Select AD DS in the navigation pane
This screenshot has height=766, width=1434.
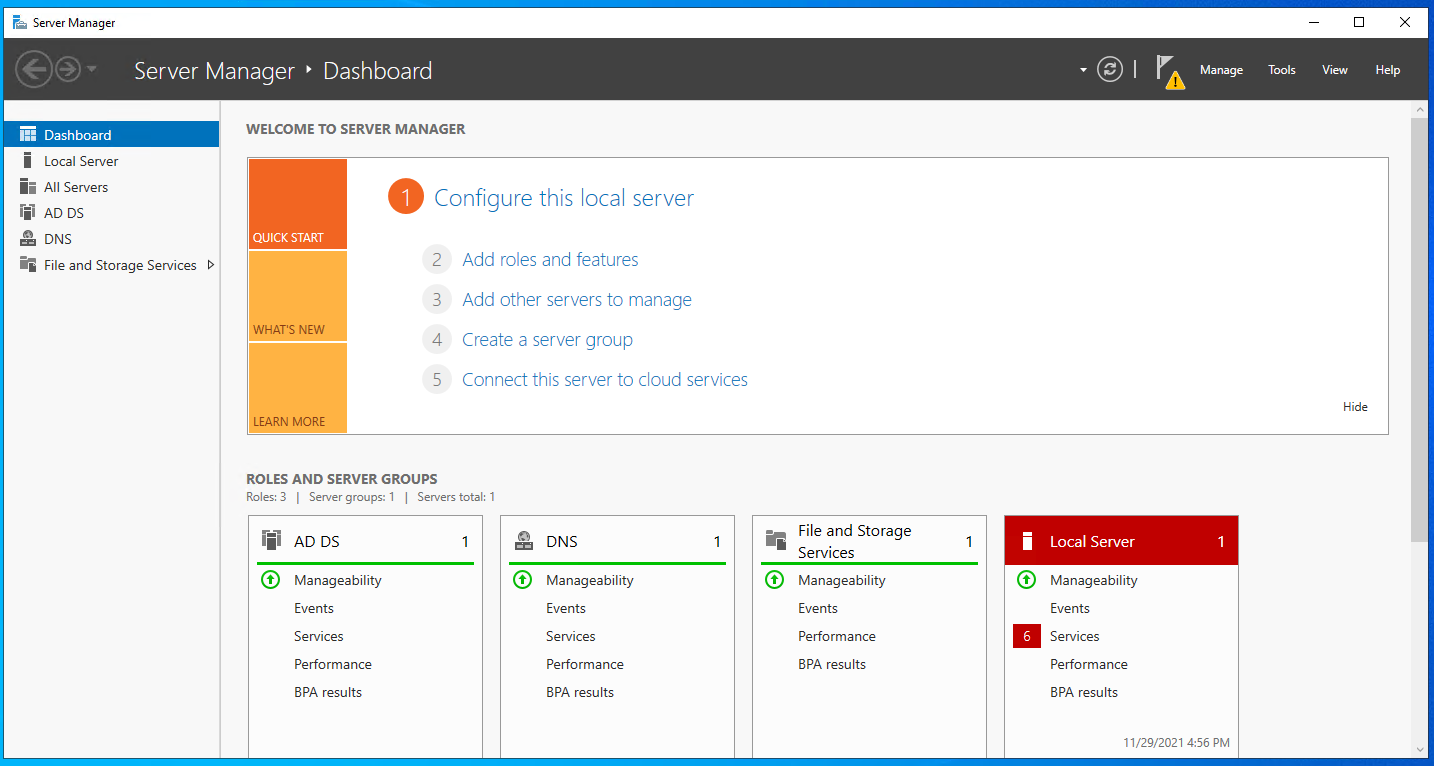pos(111,213)
